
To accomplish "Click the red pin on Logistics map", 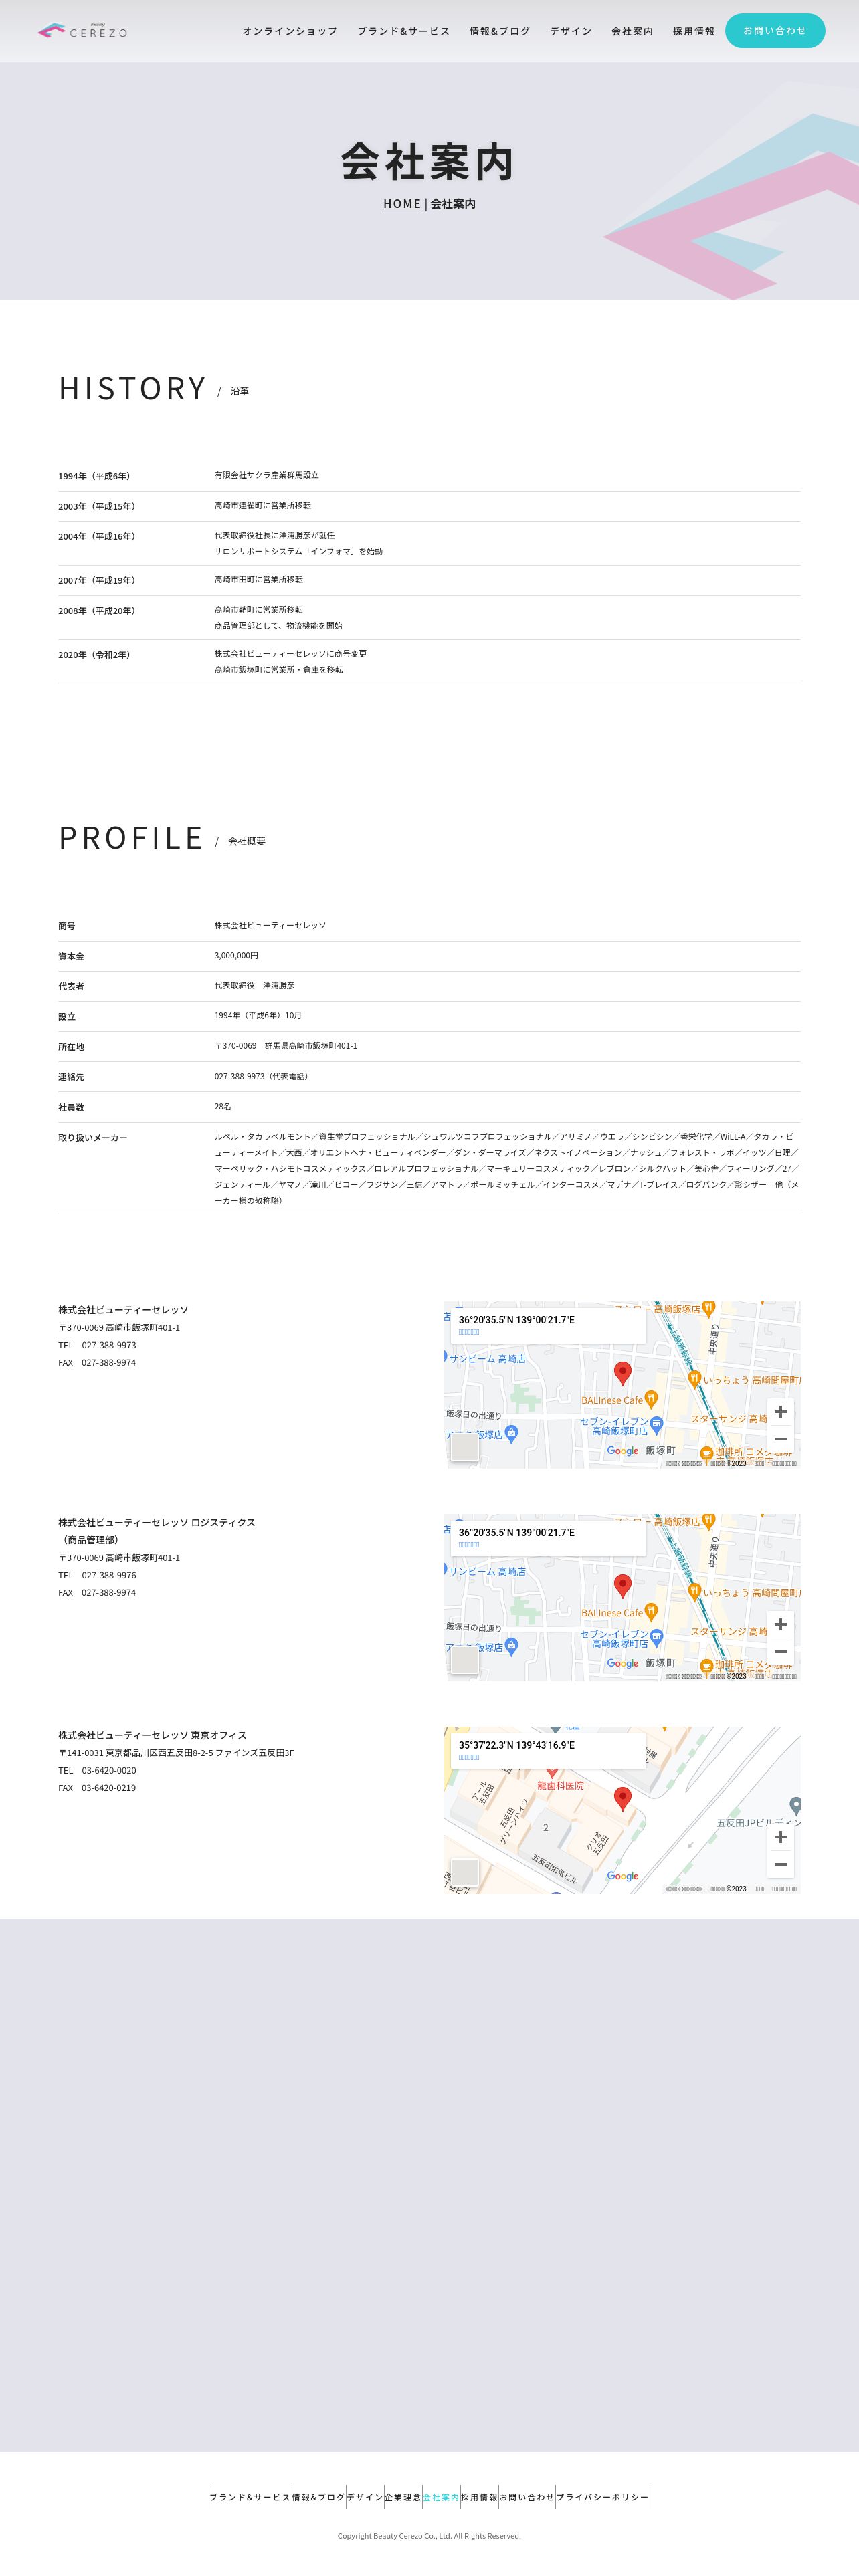I will click(622, 1586).
